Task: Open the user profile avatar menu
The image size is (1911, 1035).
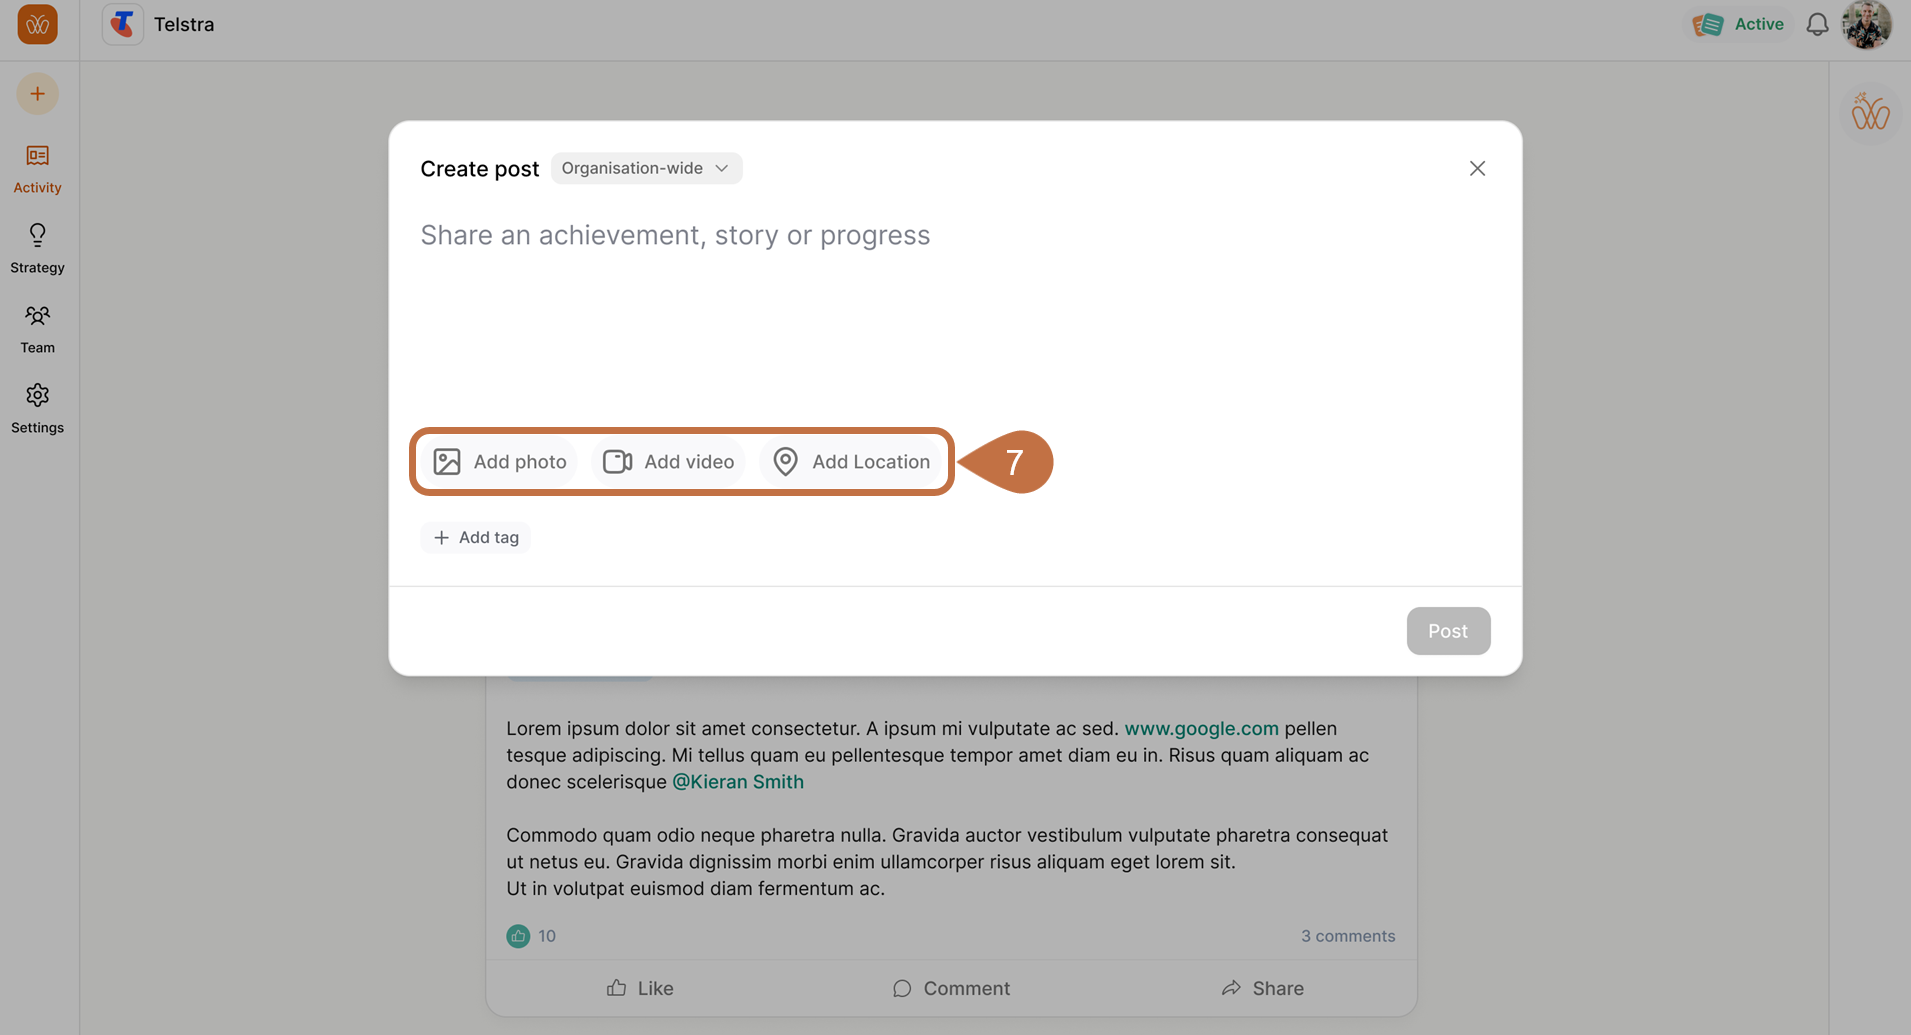Action: click(1866, 24)
